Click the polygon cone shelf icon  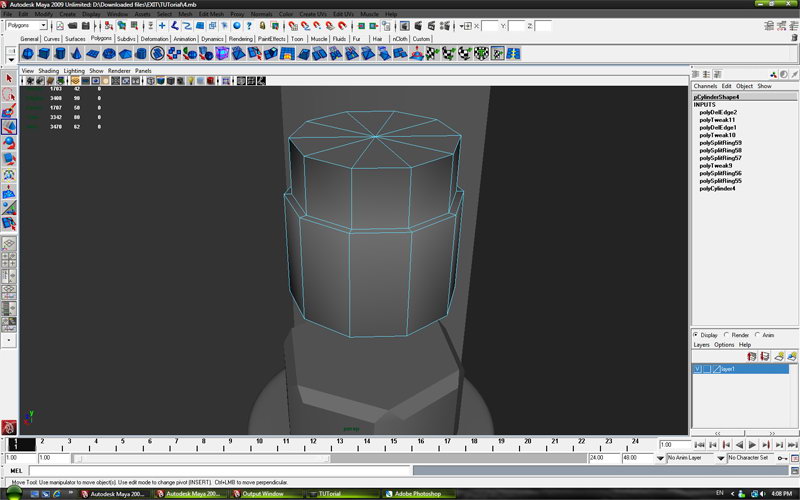[79, 53]
